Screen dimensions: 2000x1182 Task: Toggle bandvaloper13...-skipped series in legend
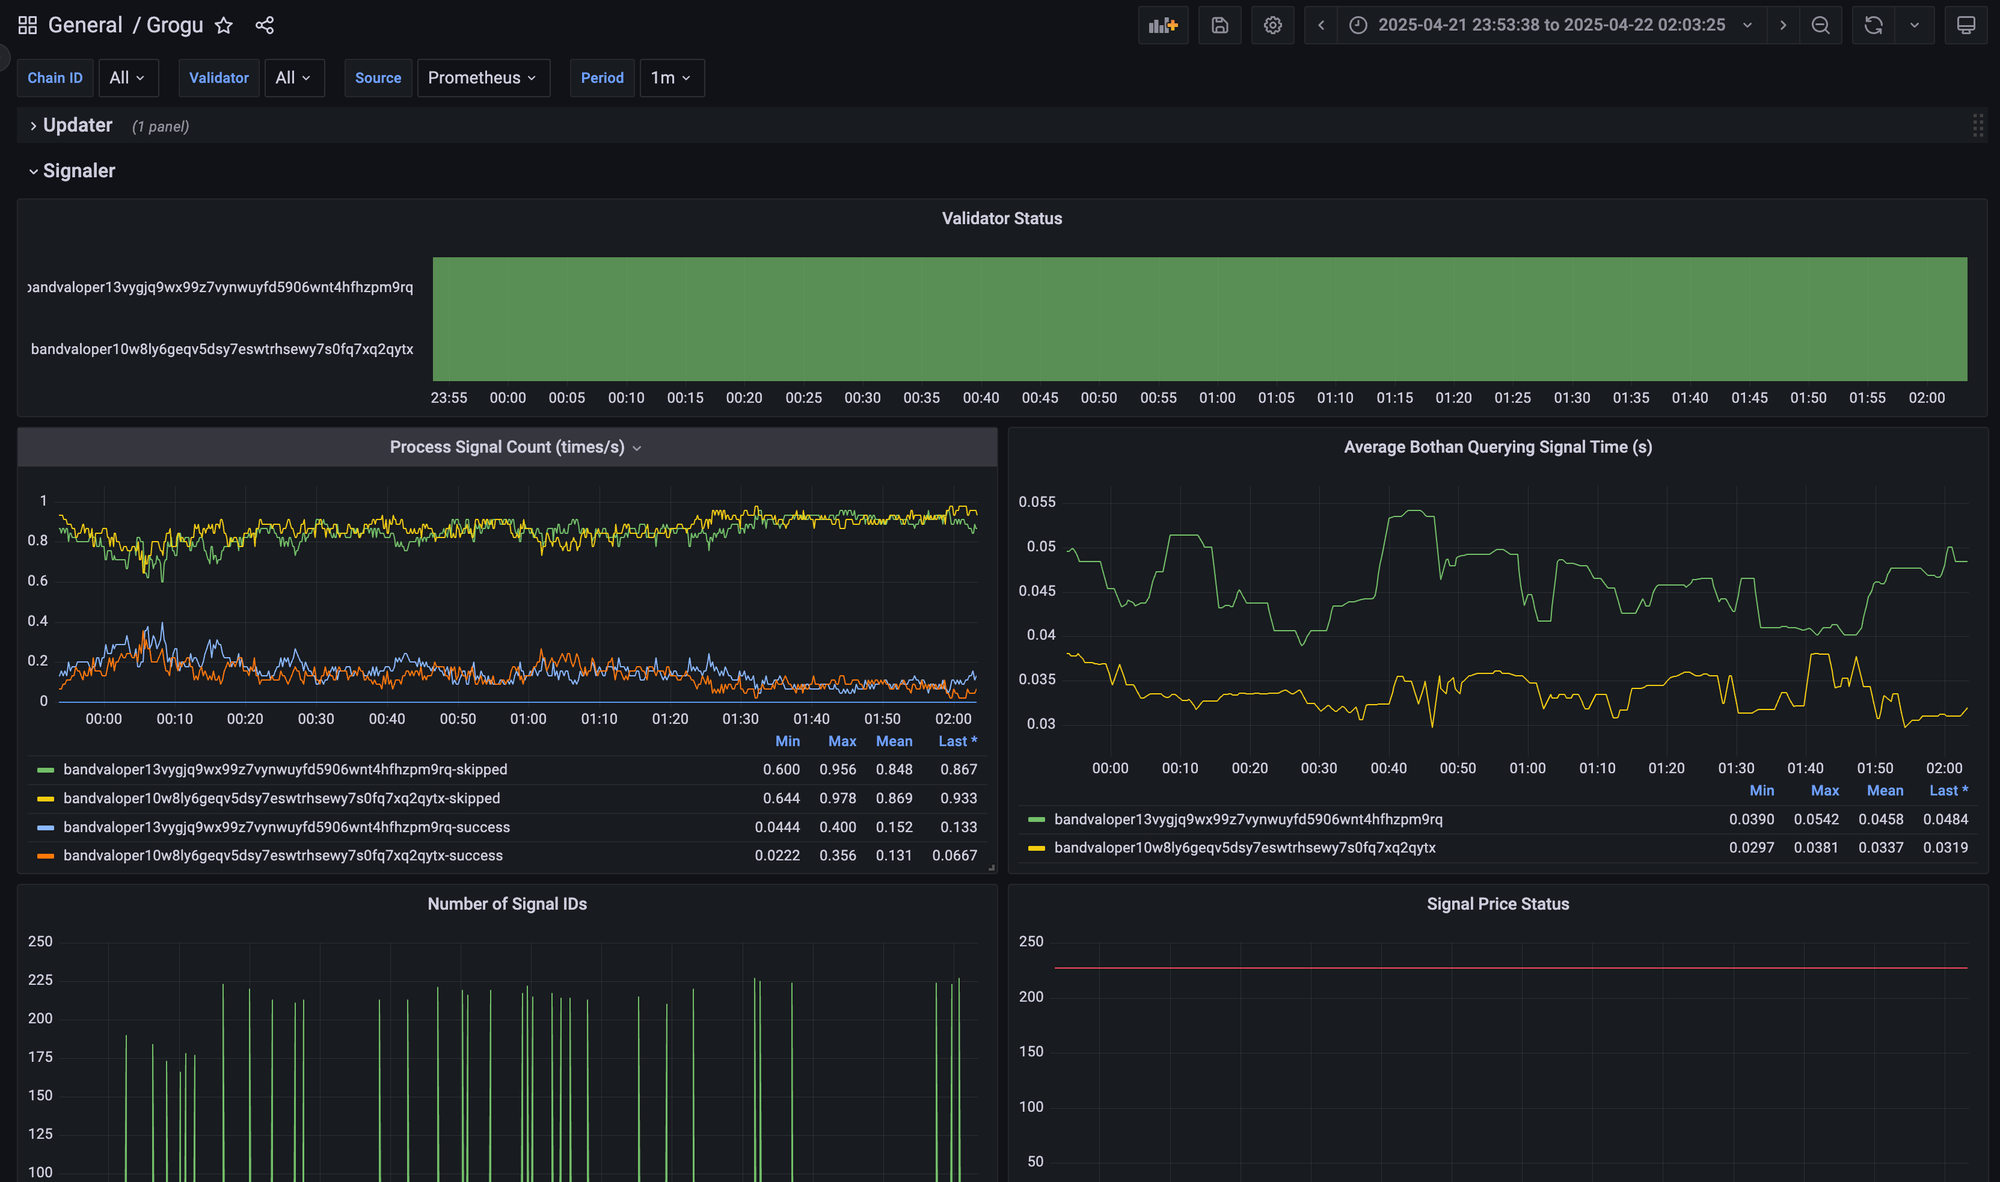[x=285, y=769]
